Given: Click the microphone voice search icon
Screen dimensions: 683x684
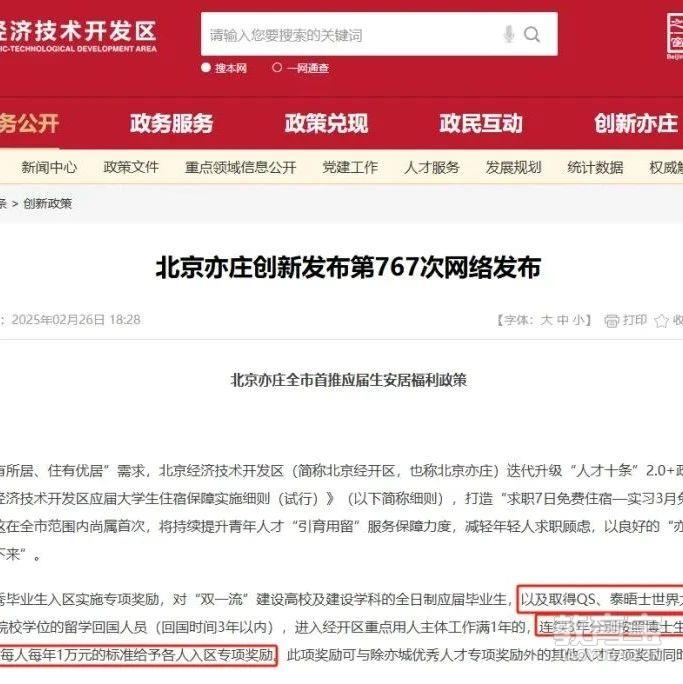Looking at the screenshot, I should pos(509,34).
